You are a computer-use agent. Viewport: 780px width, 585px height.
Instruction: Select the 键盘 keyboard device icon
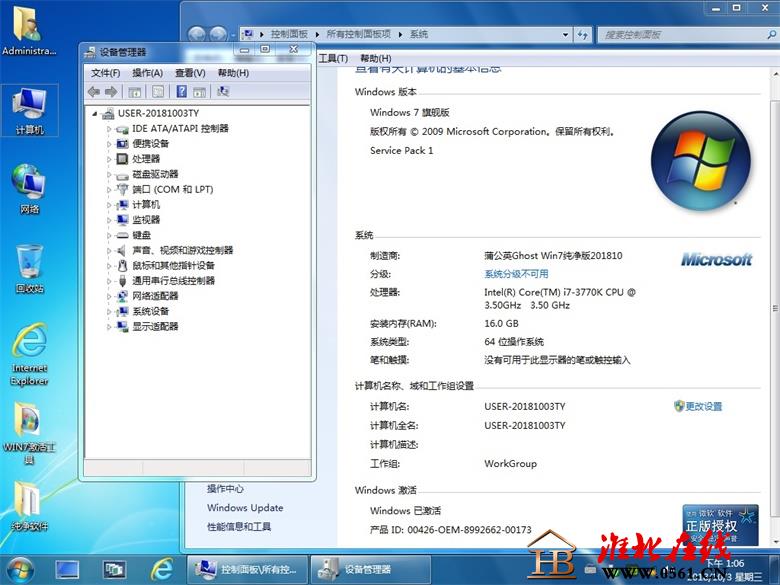point(122,235)
